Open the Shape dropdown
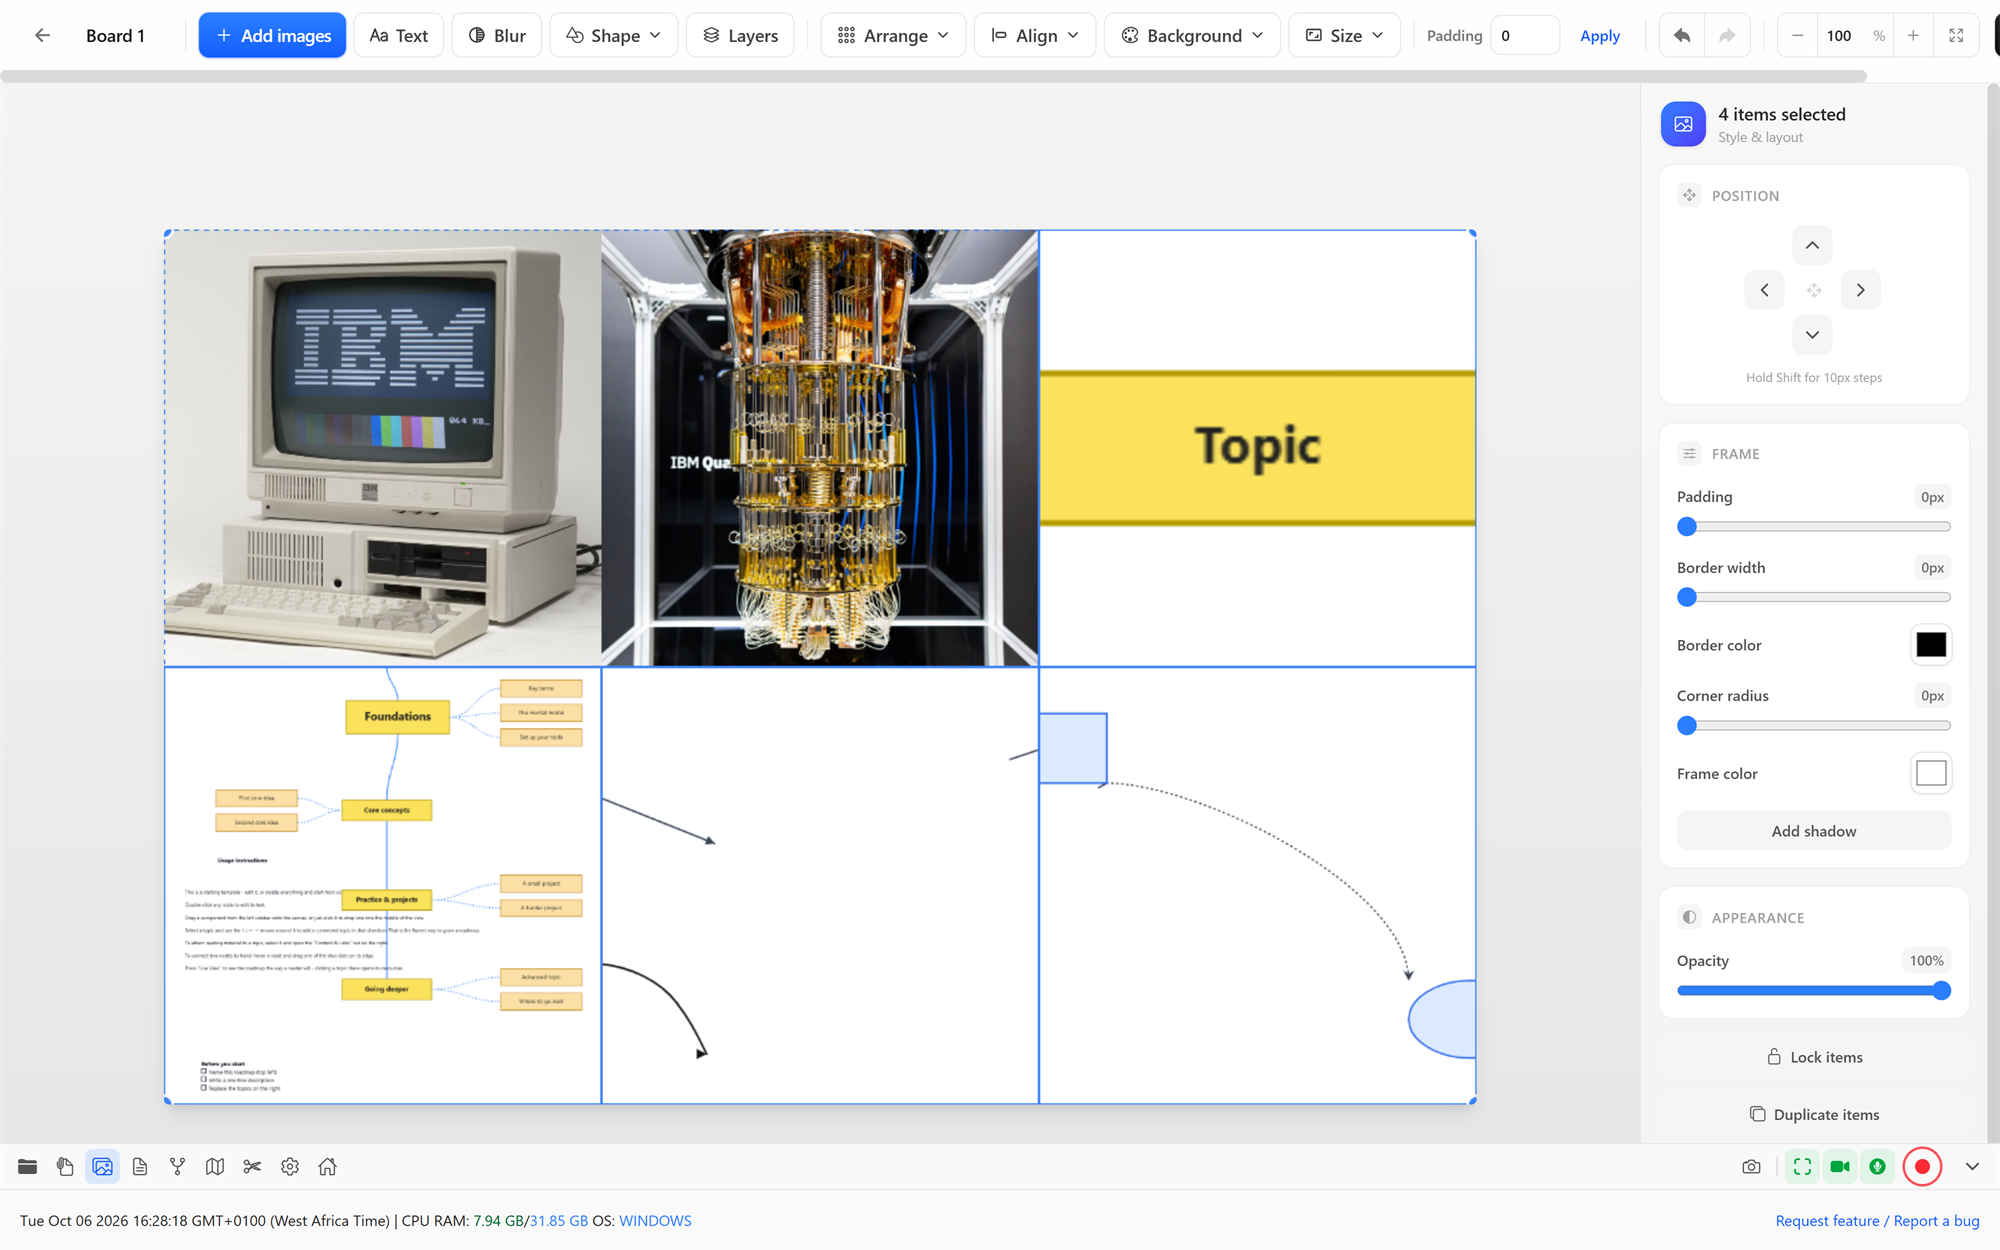This screenshot has width=2000, height=1250. click(x=613, y=35)
